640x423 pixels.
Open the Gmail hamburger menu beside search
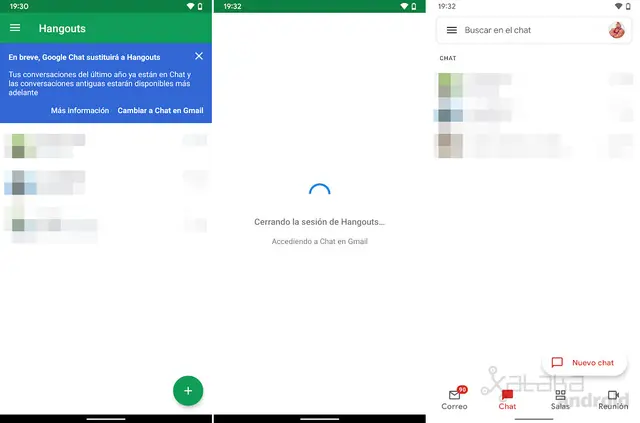tap(452, 30)
